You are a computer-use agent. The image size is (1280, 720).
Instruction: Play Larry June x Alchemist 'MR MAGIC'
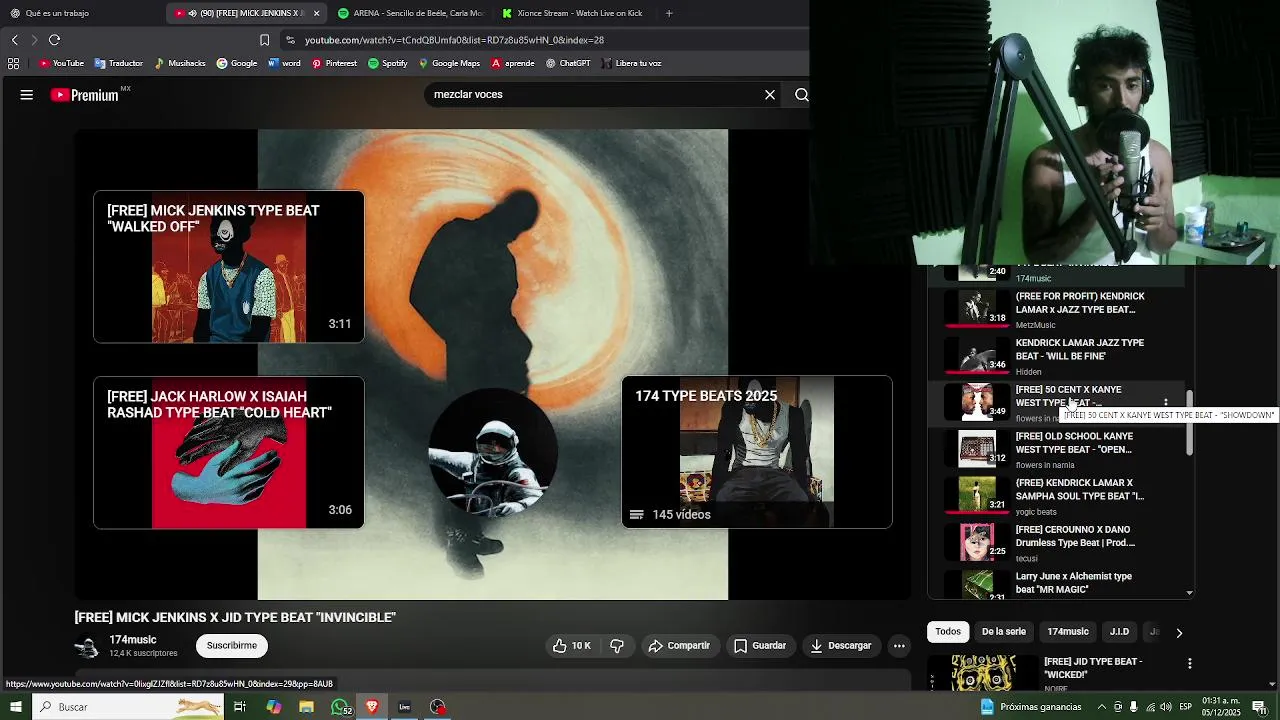pyautogui.click(x=1056, y=584)
